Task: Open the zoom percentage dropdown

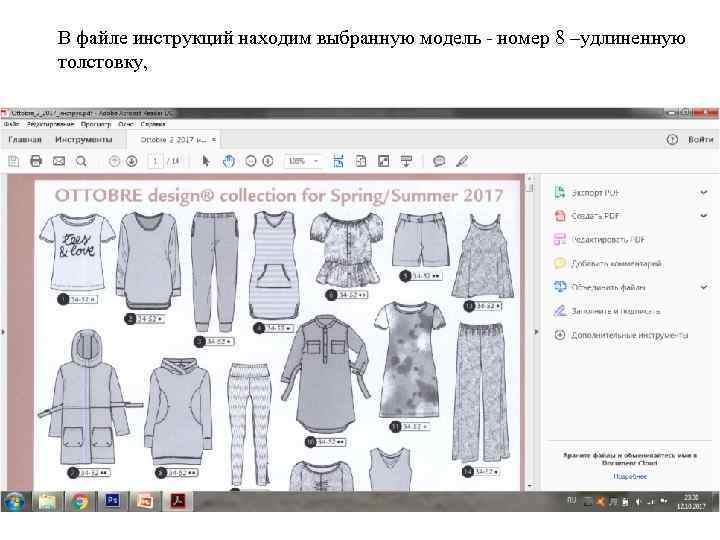Action: click(317, 161)
